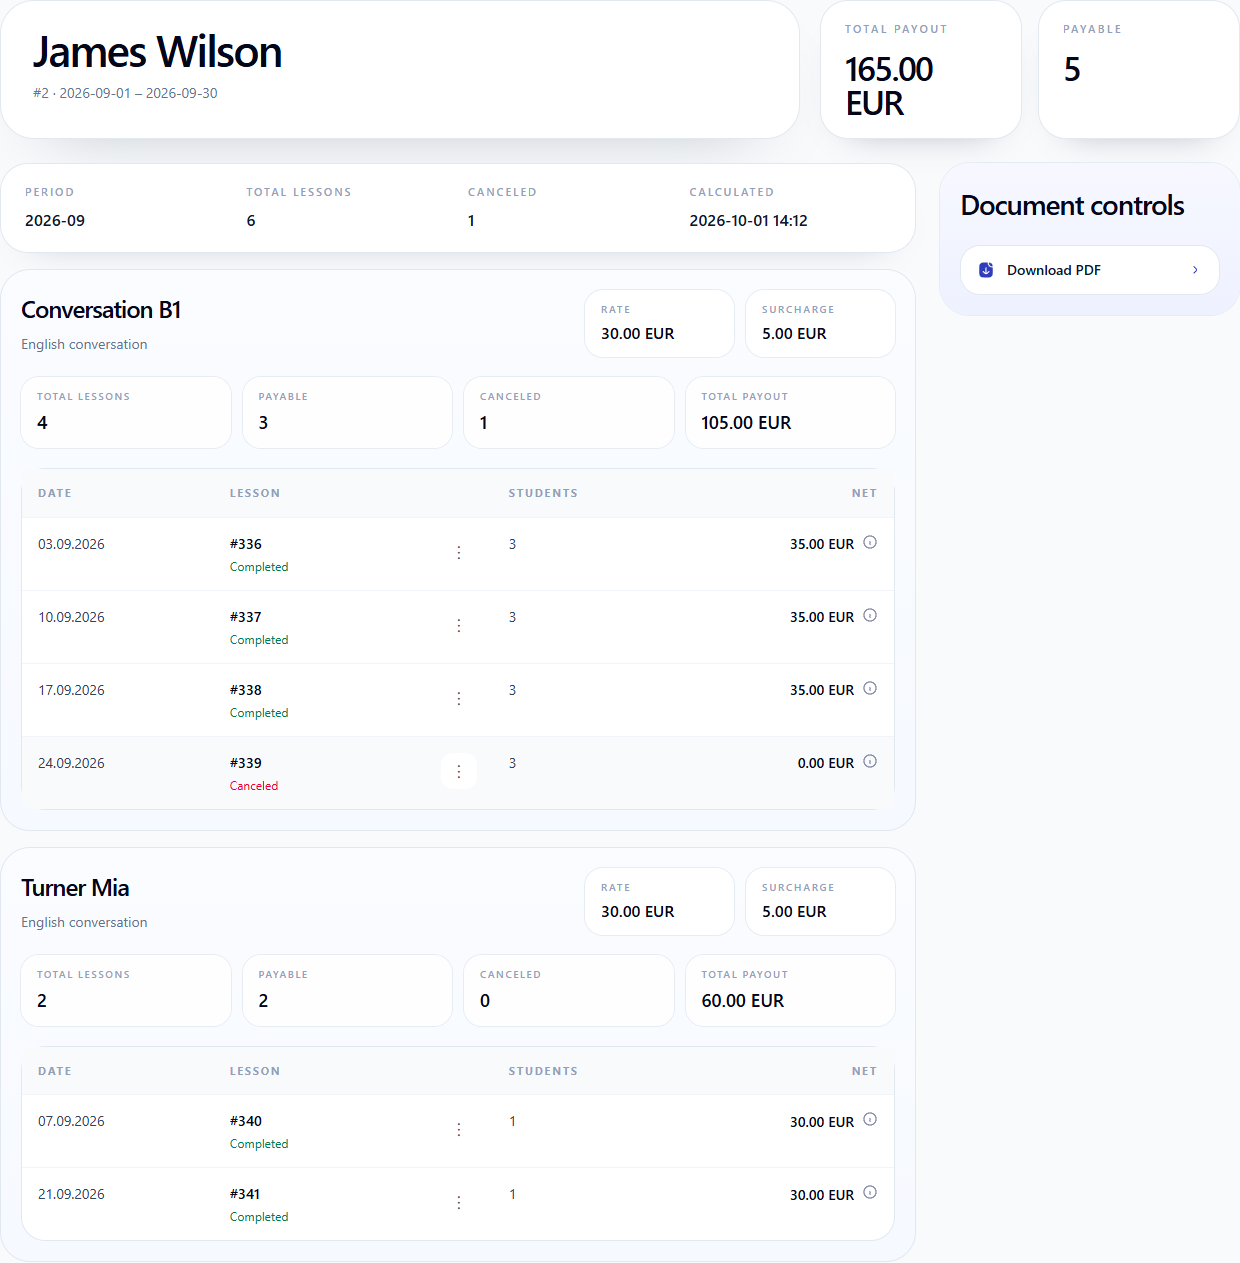Open row menu for canceled lesson #339
Image resolution: width=1240 pixels, height=1263 pixels.
point(459,772)
